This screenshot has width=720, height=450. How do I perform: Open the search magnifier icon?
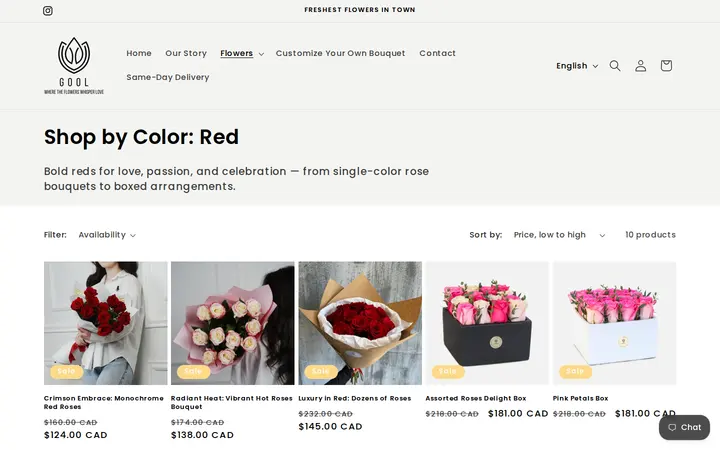[615, 66]
